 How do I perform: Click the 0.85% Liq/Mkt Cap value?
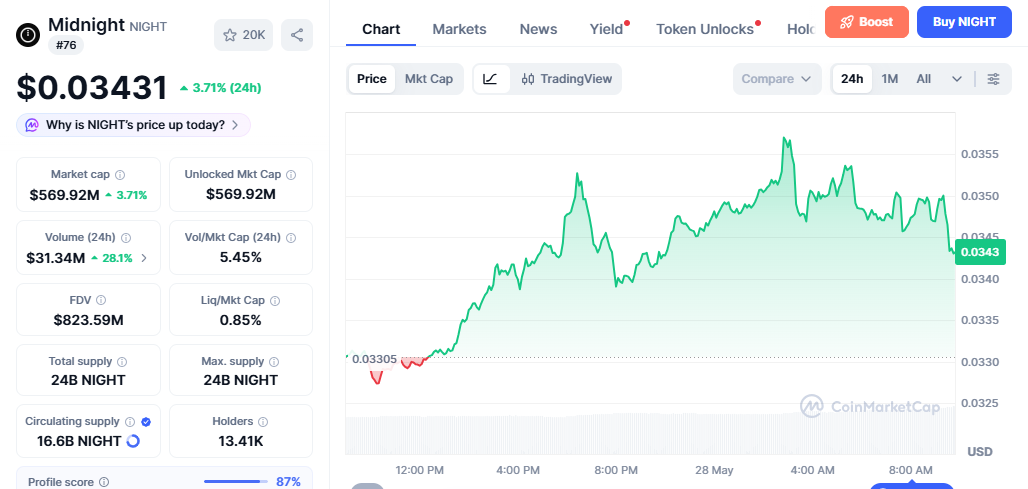click(241, 321)
